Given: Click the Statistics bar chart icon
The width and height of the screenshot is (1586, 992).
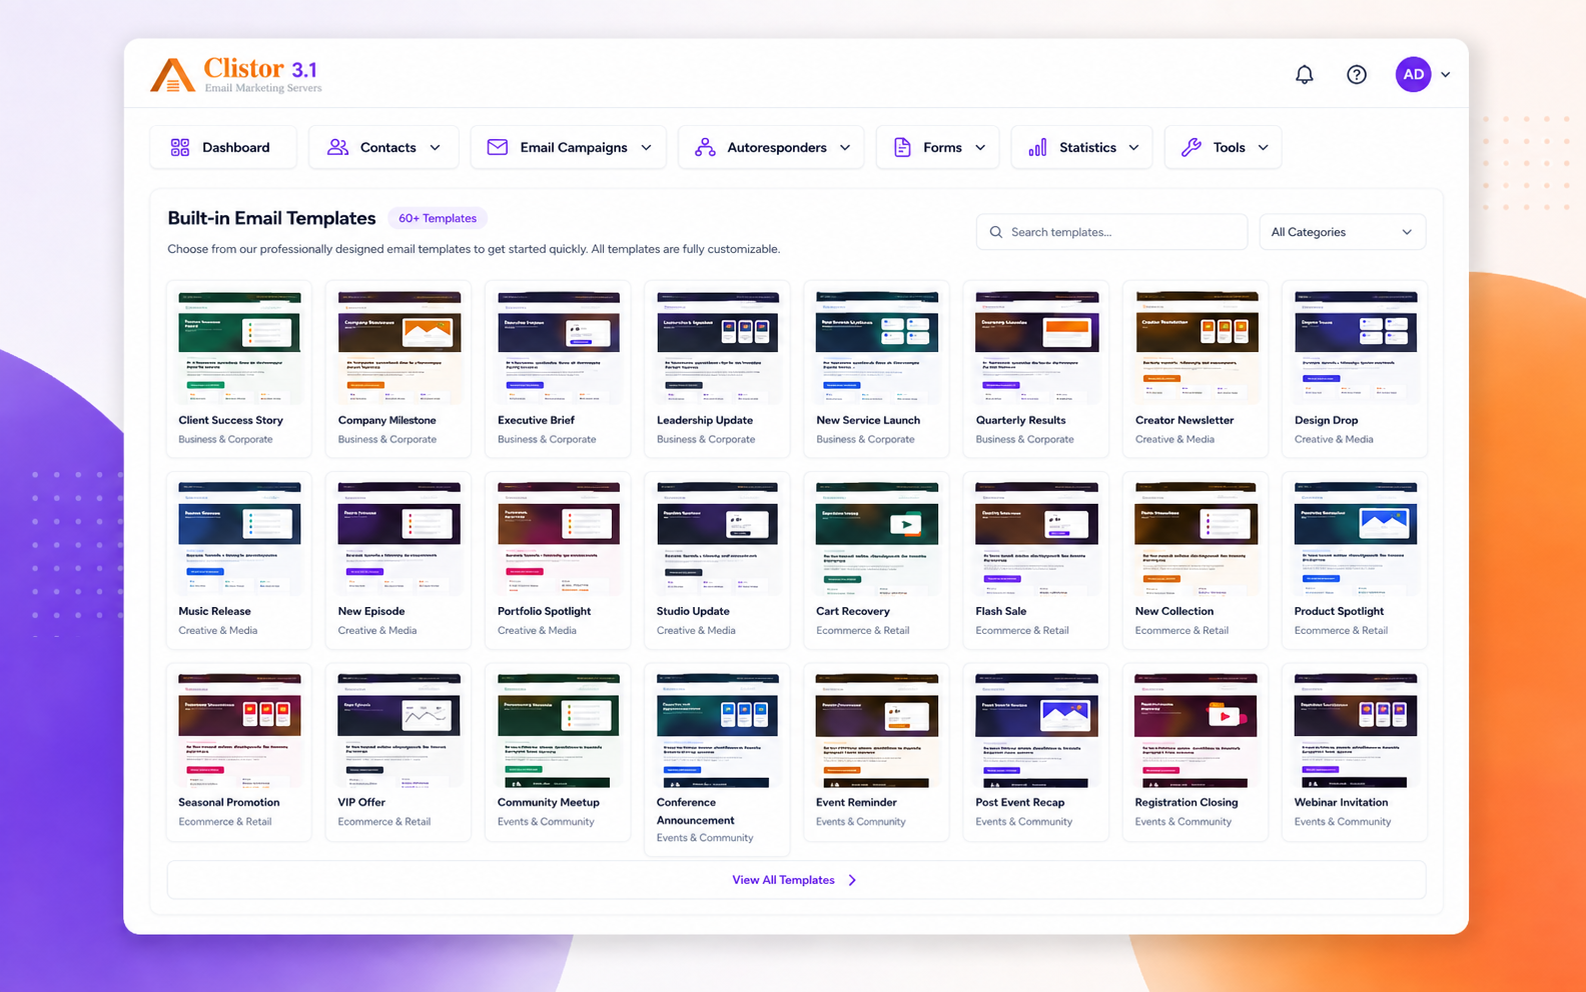Looking at the screenshot, I should (x=1037, y=147).
